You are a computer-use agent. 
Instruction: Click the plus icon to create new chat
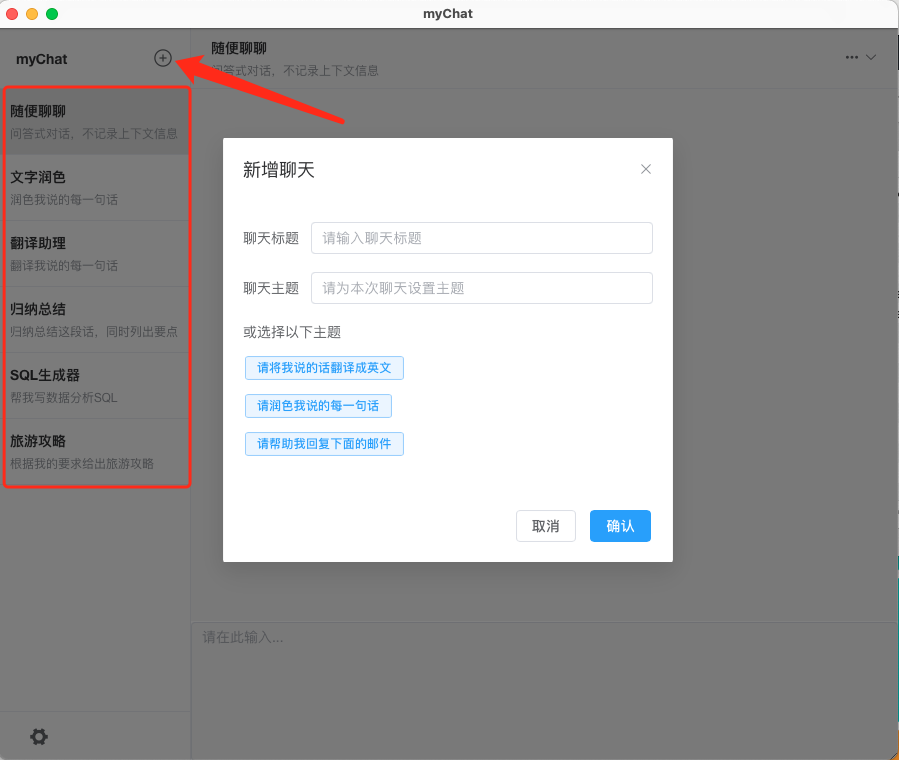[162, 58]
